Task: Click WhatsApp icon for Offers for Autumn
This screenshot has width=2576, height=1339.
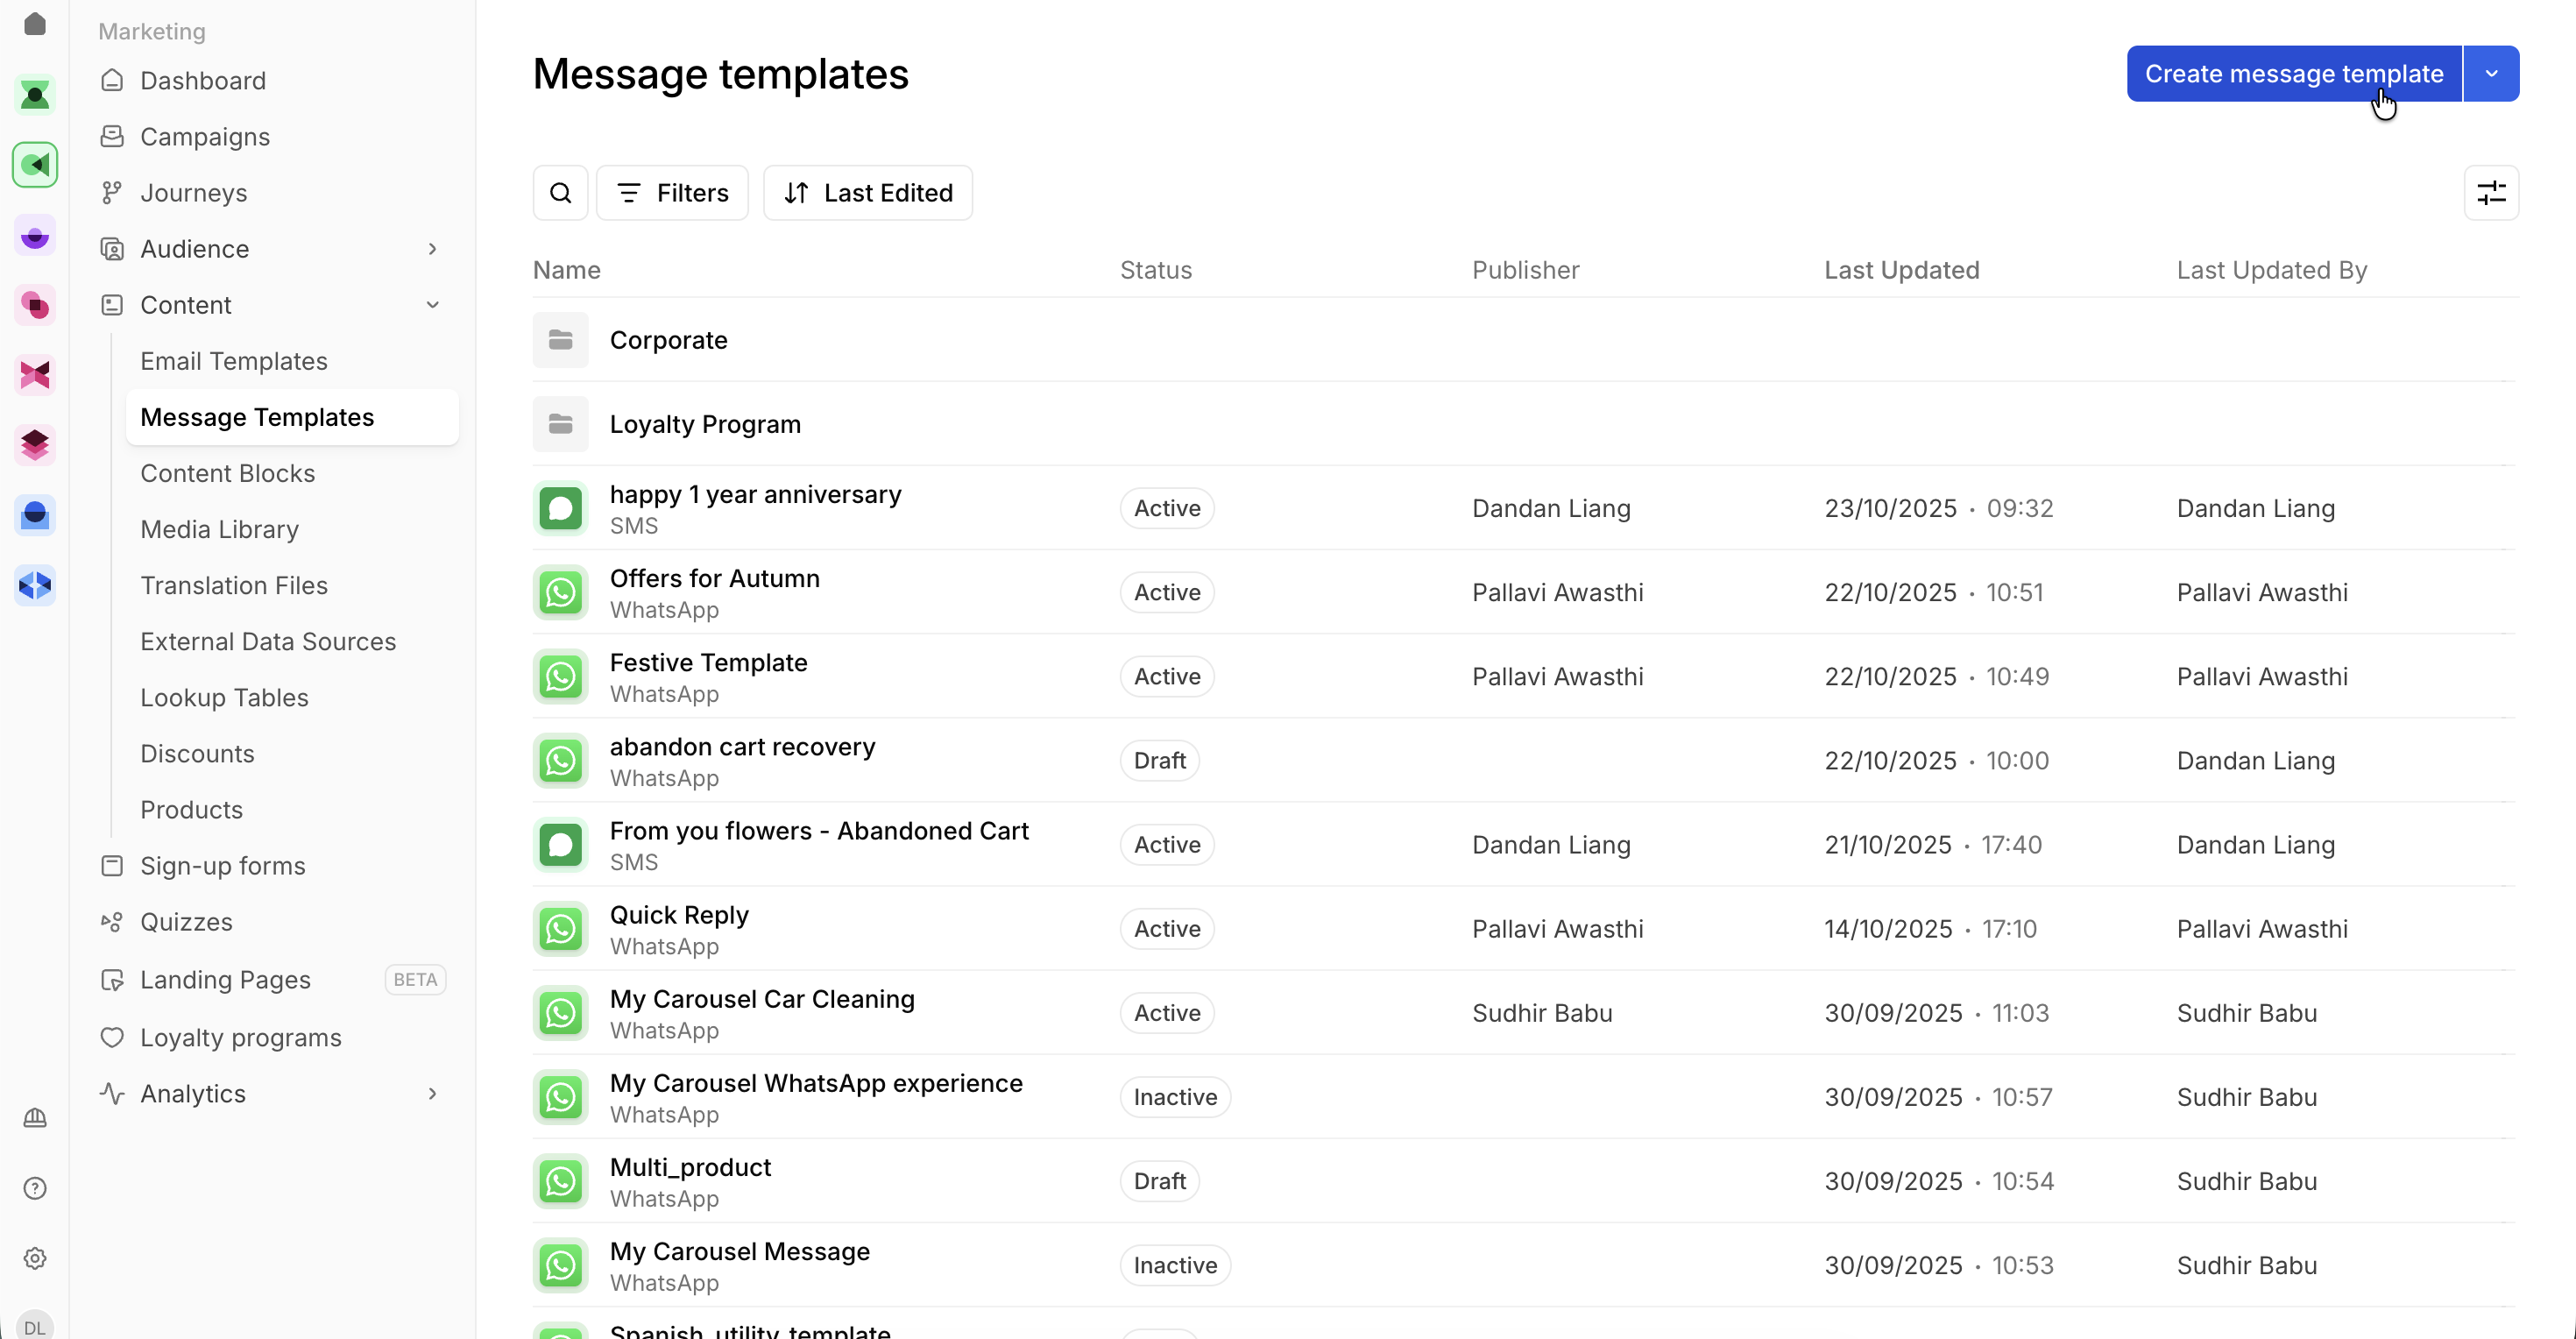Action: [x=560, y=592]
